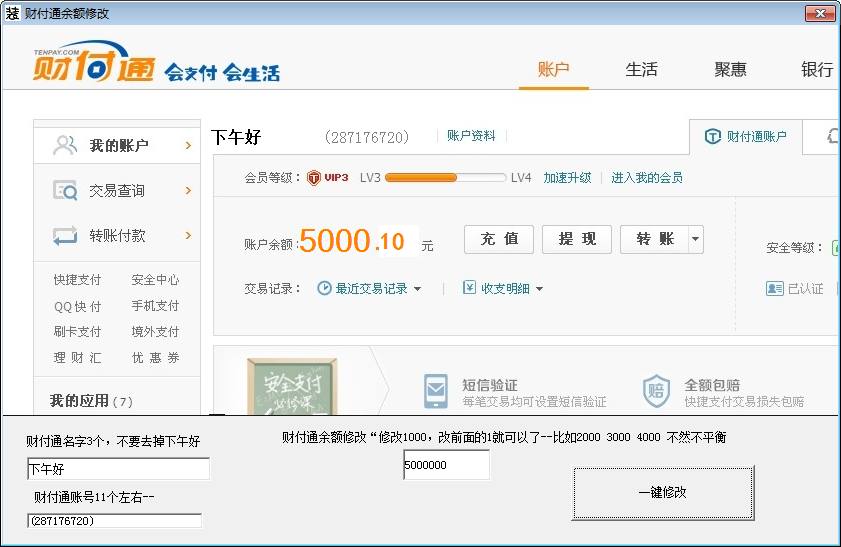The height and width of the screenshot is (547, 841).
Task: Click the 一键修改 button
Action: [663, 492]
